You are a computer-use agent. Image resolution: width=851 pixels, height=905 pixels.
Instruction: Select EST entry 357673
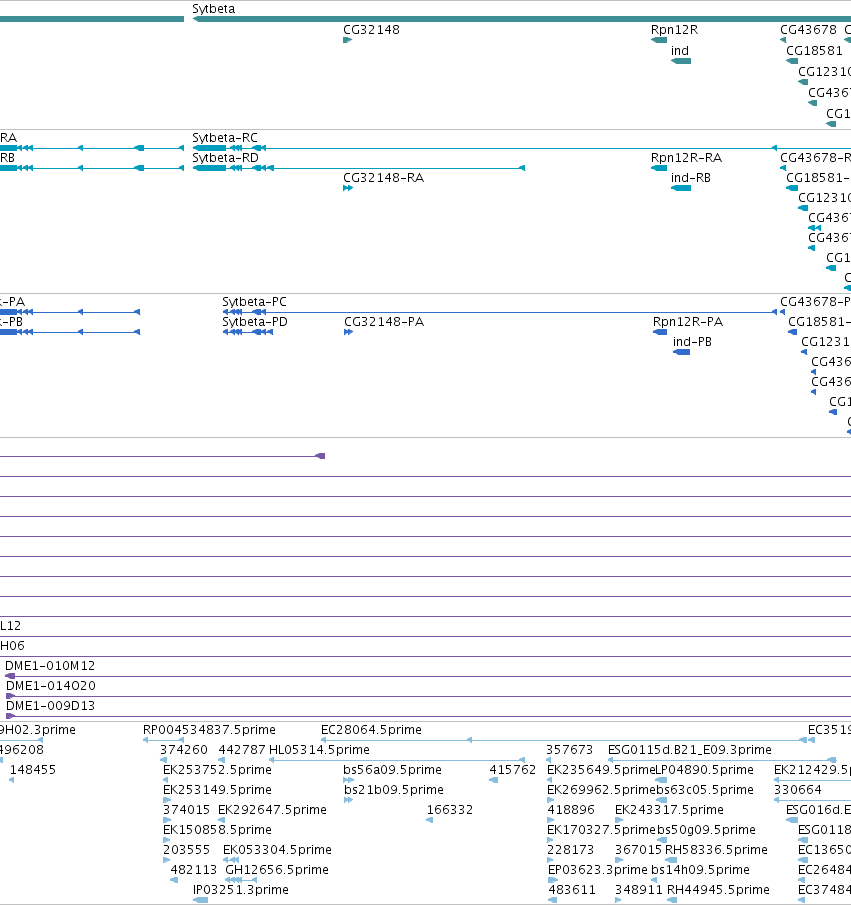point(570,750)
